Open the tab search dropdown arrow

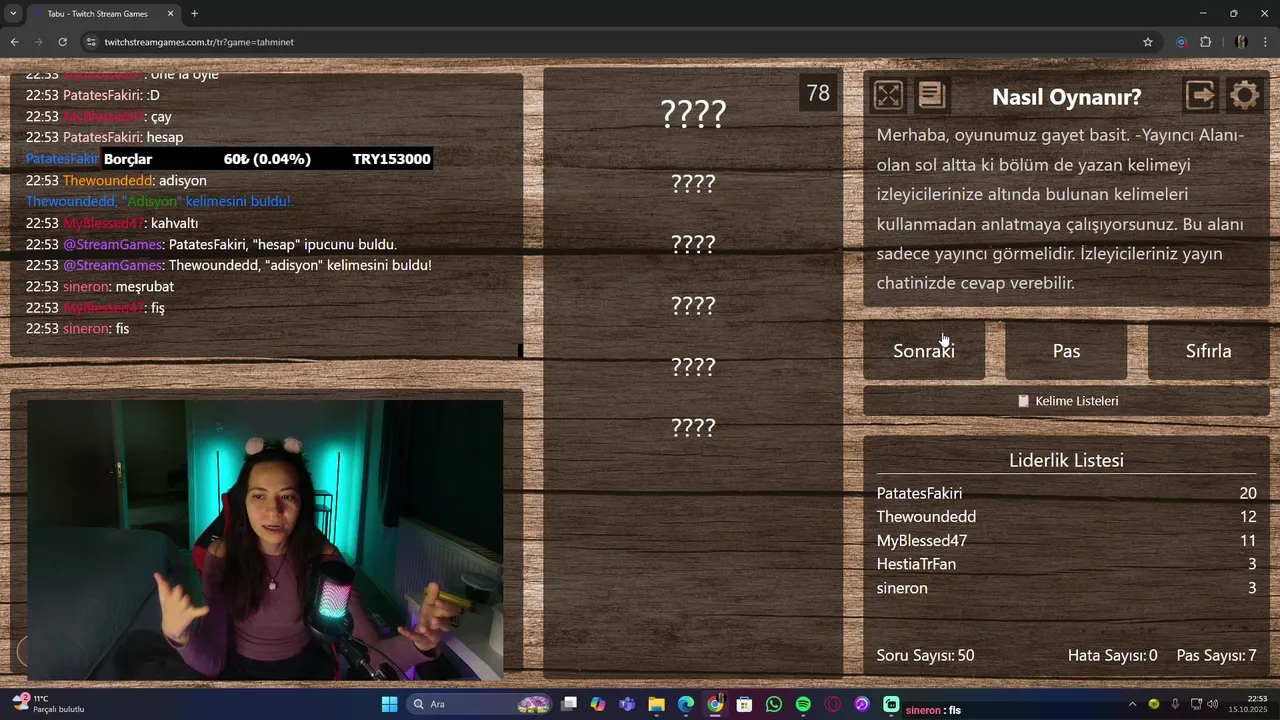coord(13,14)
